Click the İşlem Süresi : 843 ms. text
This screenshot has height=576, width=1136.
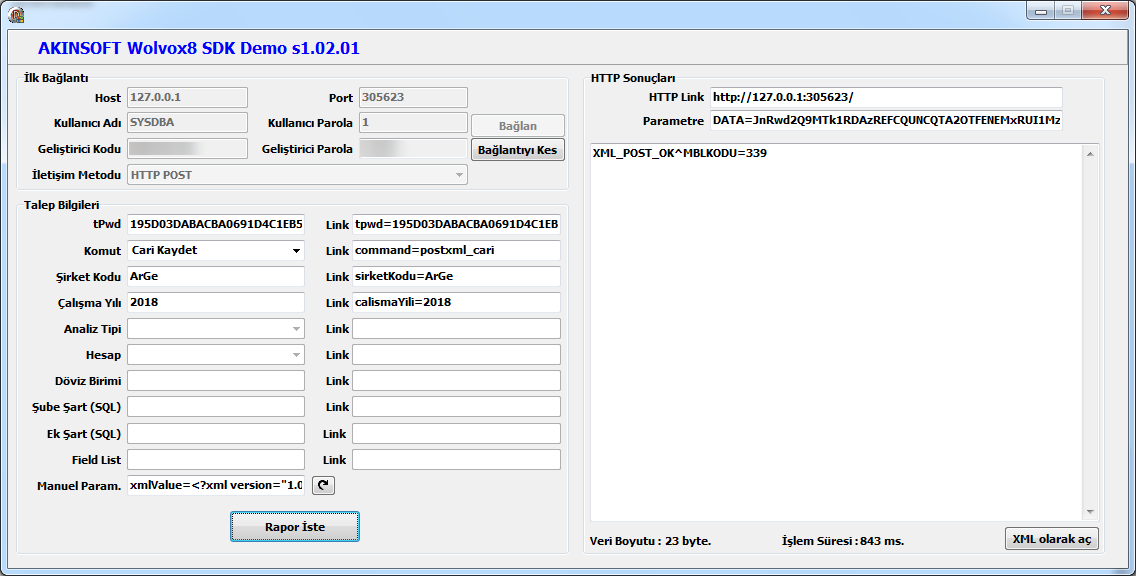(843, 541)
